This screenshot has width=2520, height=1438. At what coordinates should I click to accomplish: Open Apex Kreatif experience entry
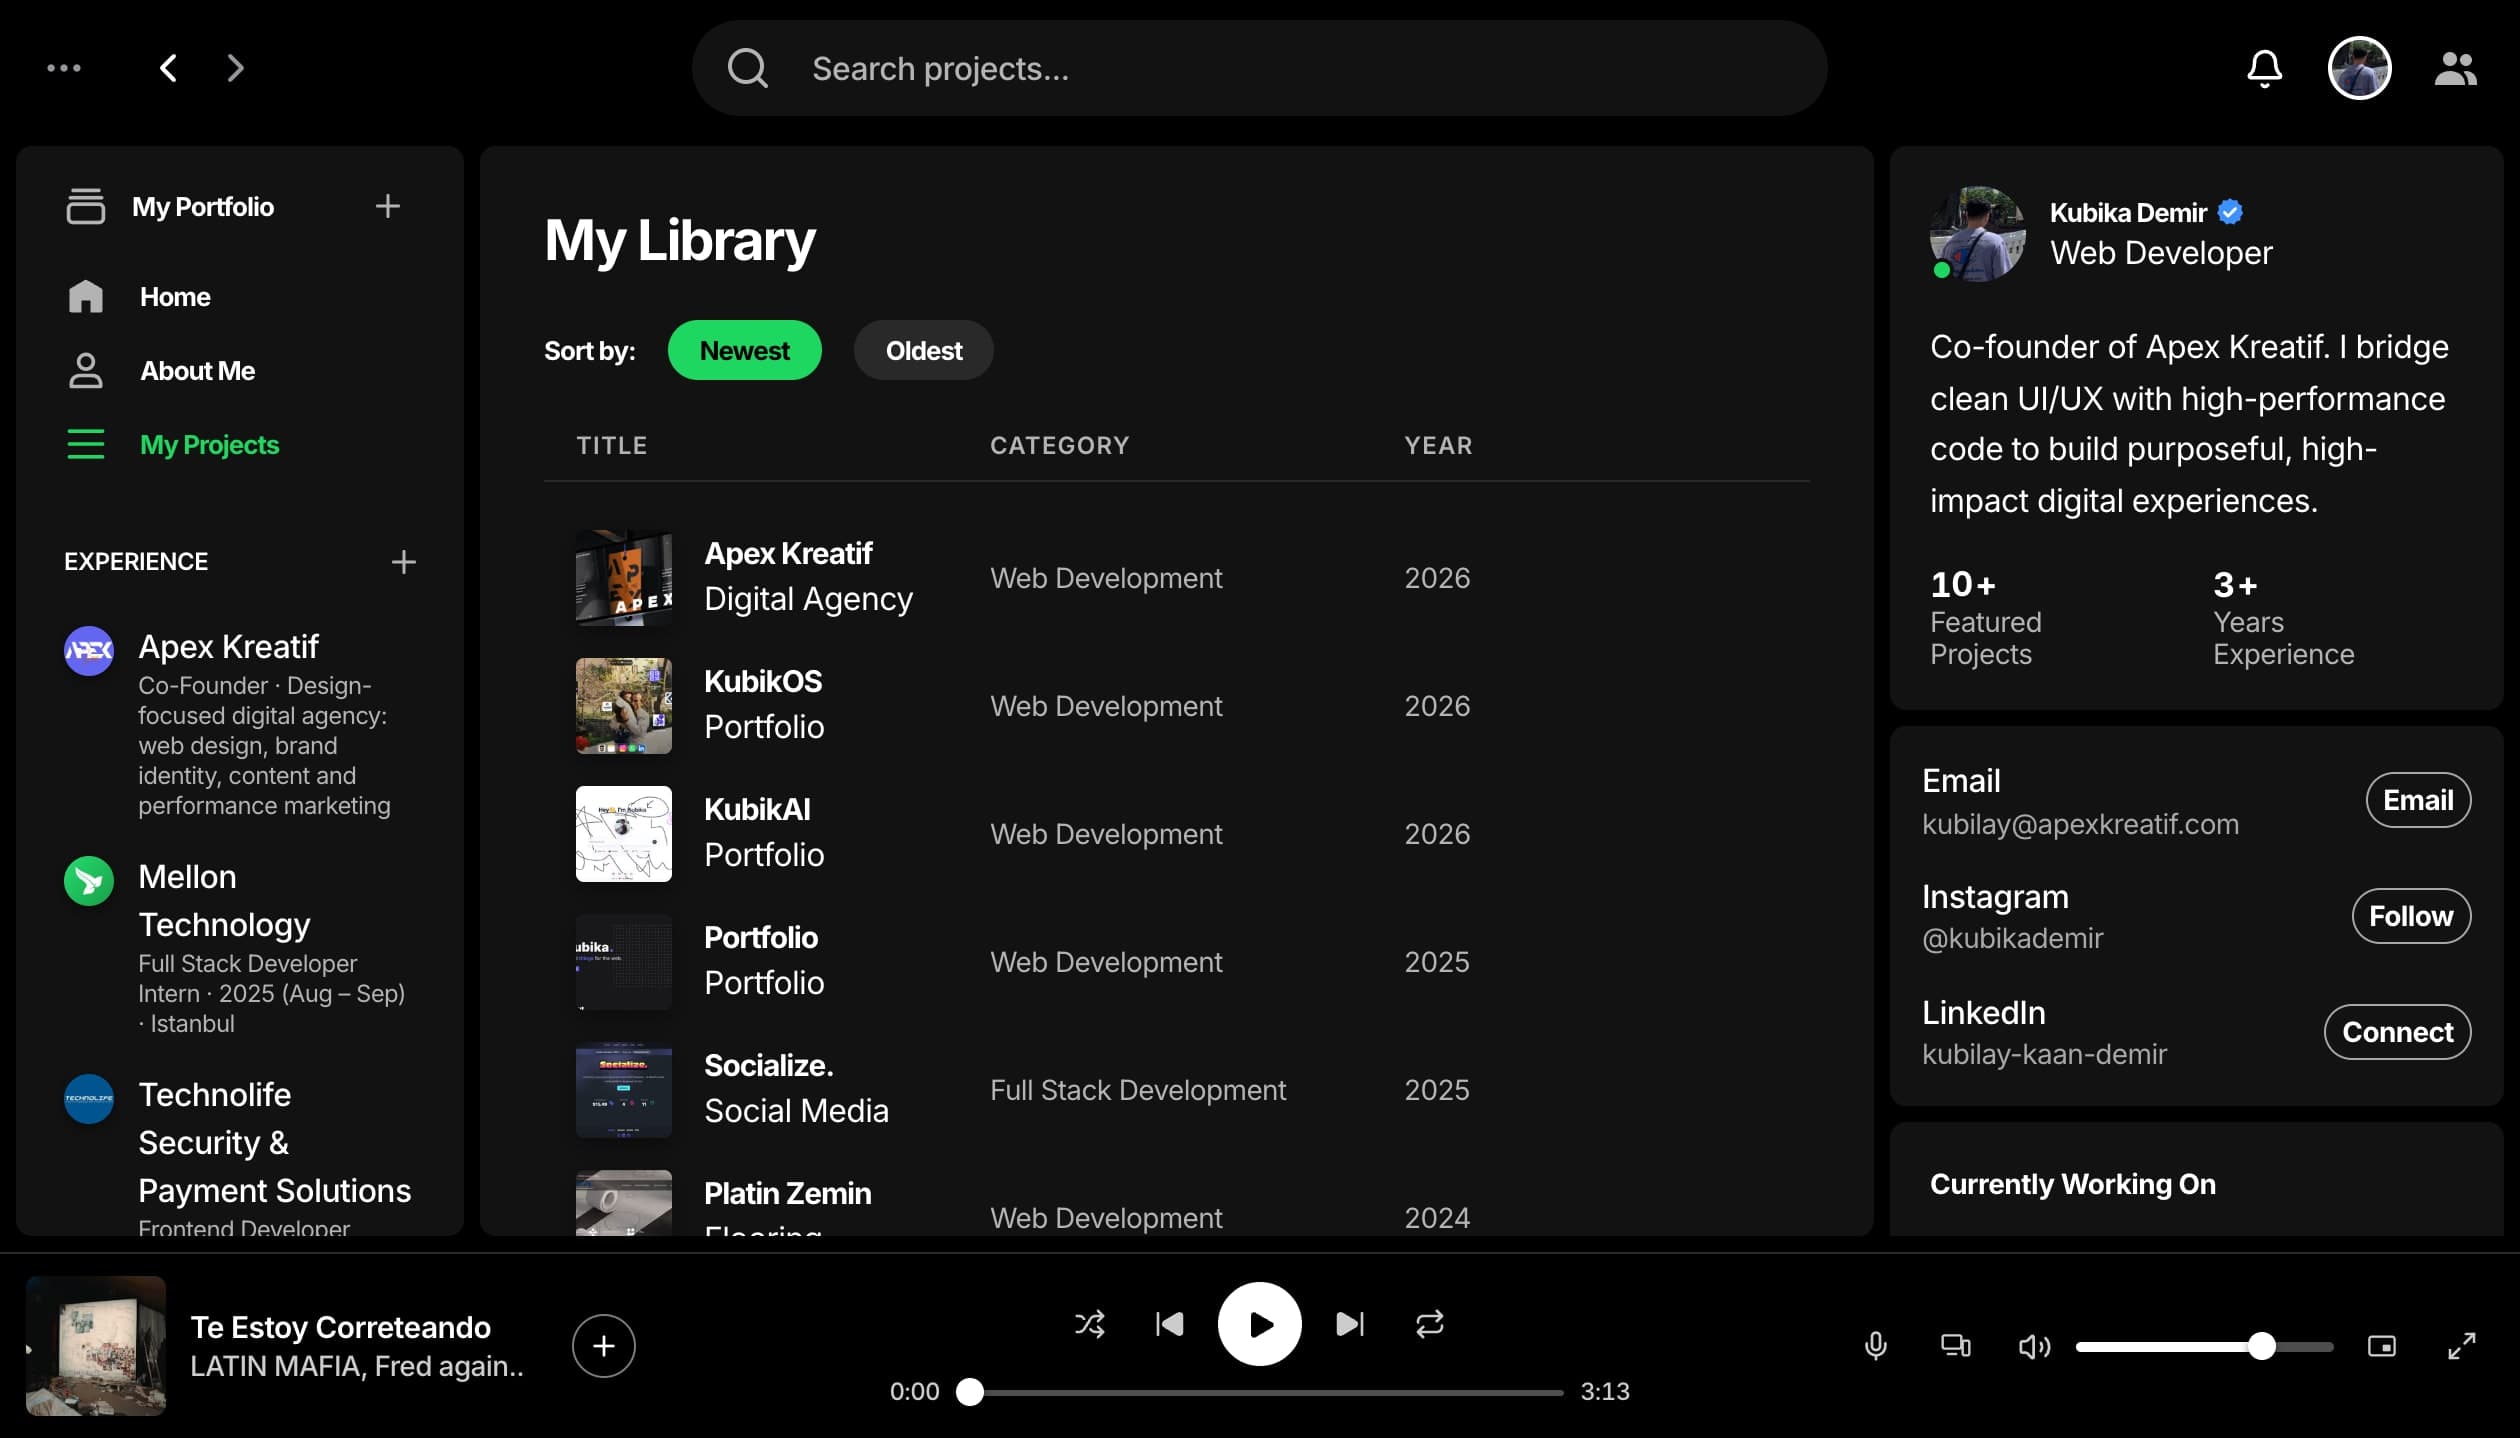pyautogui.click(x=240, y=724)
